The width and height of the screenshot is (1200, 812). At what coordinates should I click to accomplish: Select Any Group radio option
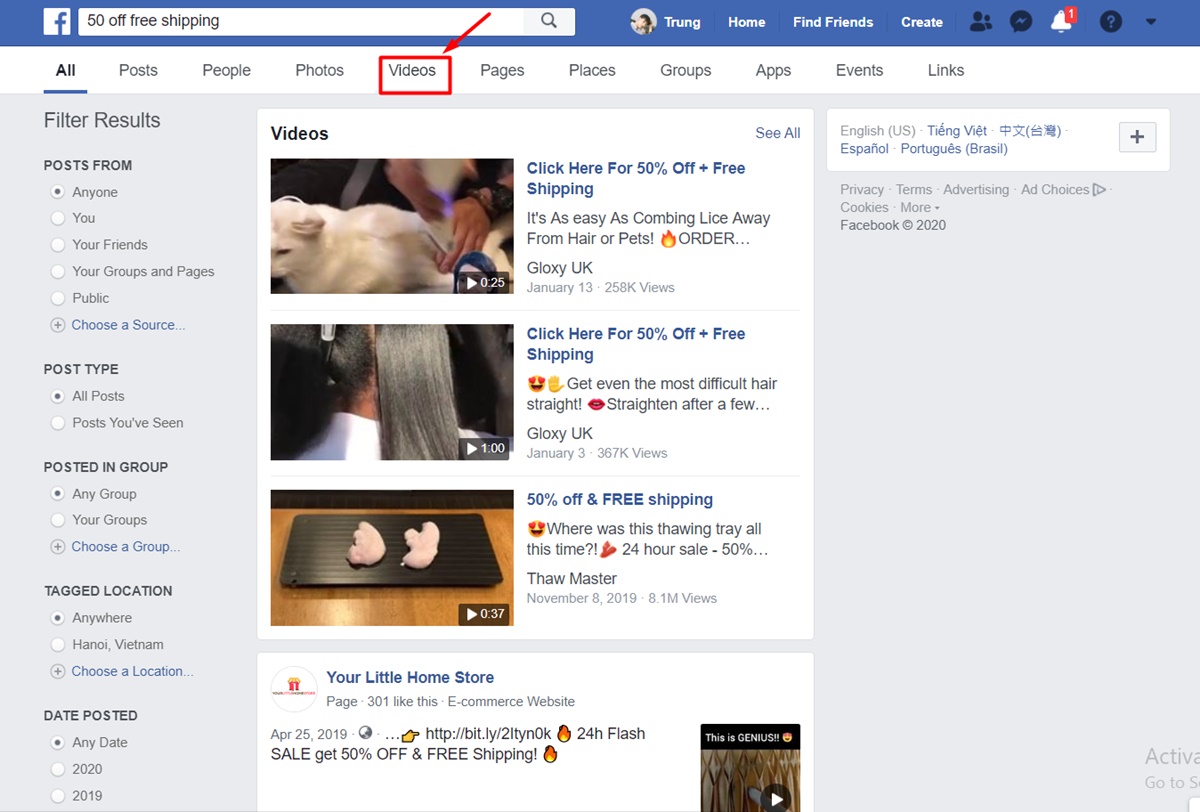(x=58, y=494)
